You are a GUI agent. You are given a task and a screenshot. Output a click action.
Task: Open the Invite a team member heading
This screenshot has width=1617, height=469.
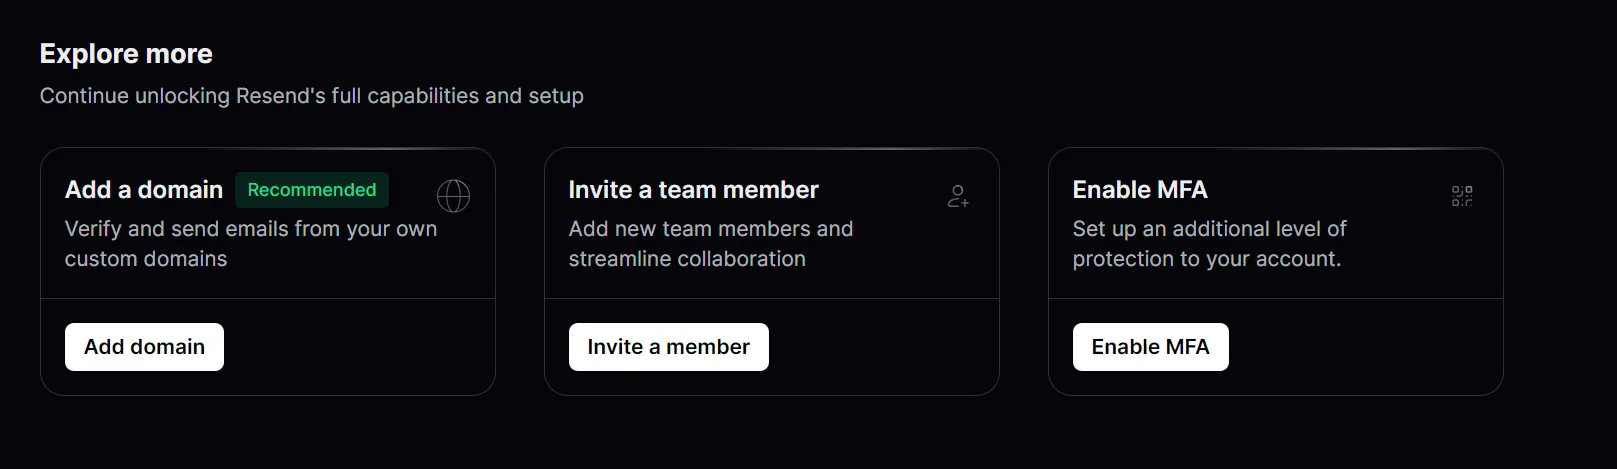[x=693, y=190]
